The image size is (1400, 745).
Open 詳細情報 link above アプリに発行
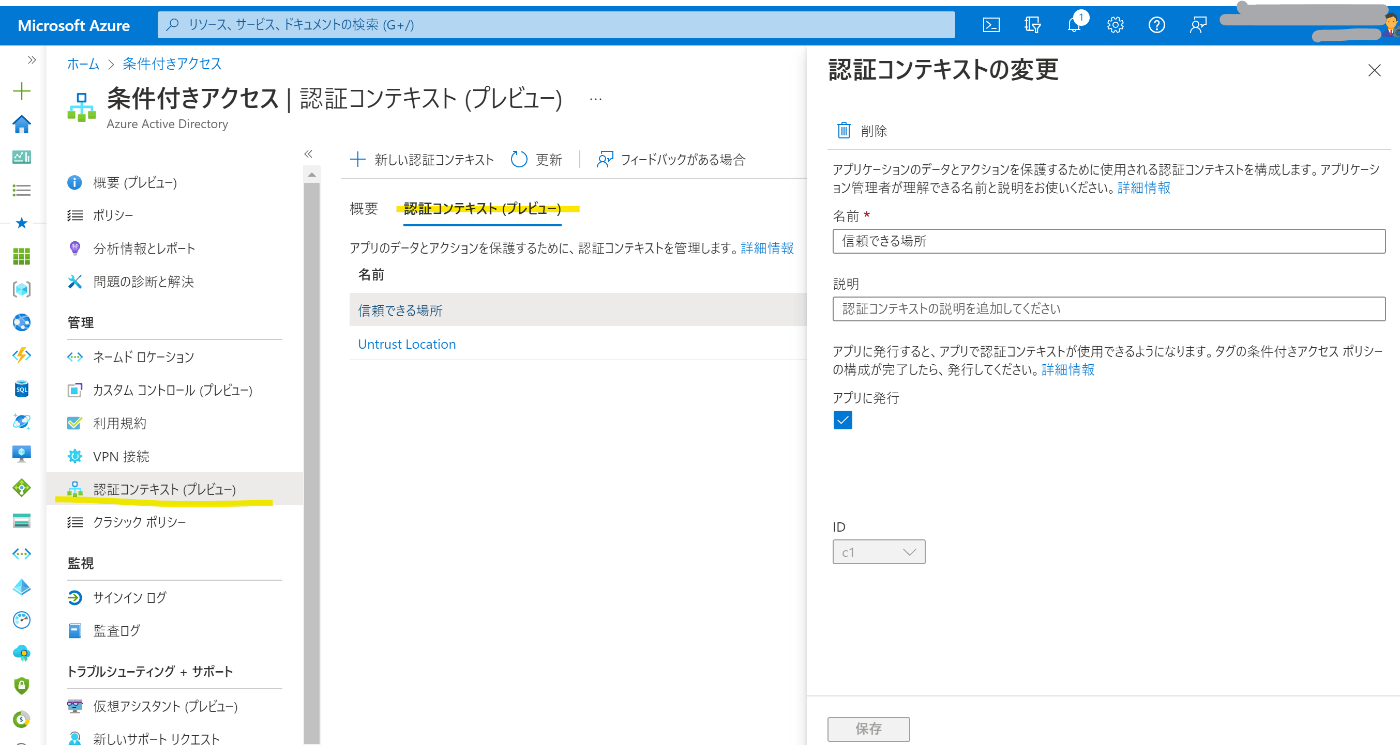point(1068,369)
